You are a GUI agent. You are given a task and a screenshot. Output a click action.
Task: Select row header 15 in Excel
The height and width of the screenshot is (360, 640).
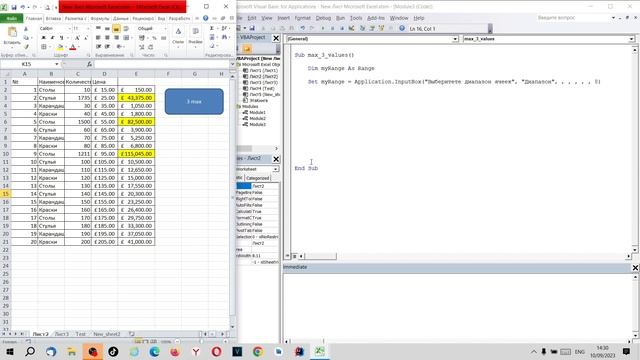5,194
